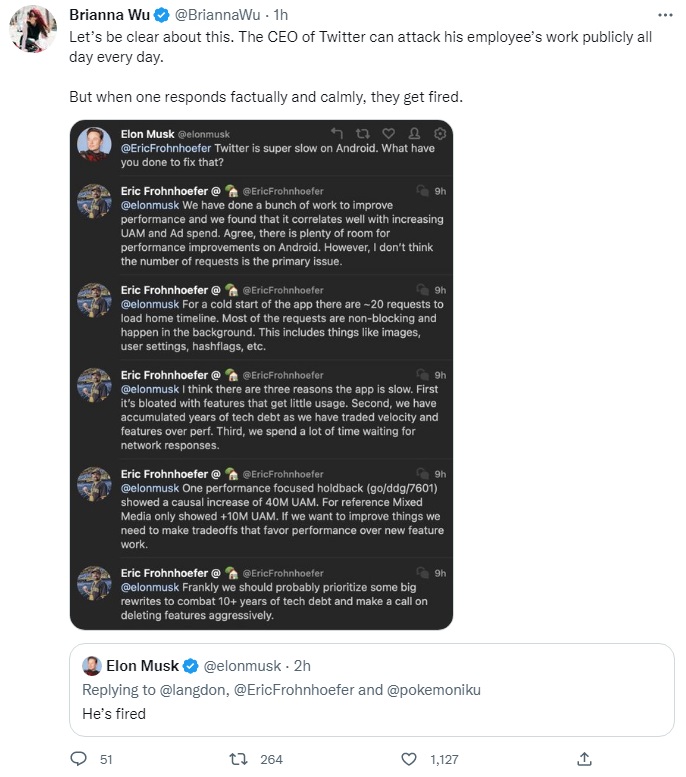Open Brianna Wu display name link

[110, 15]
